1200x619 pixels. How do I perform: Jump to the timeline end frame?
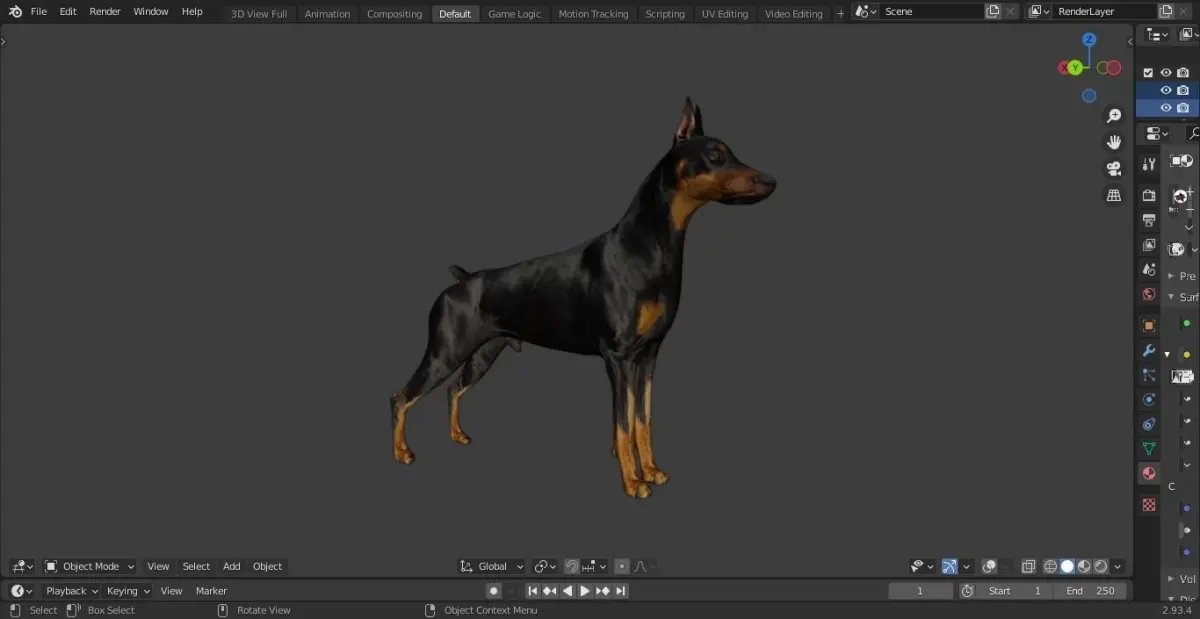[x=621, y=591]
